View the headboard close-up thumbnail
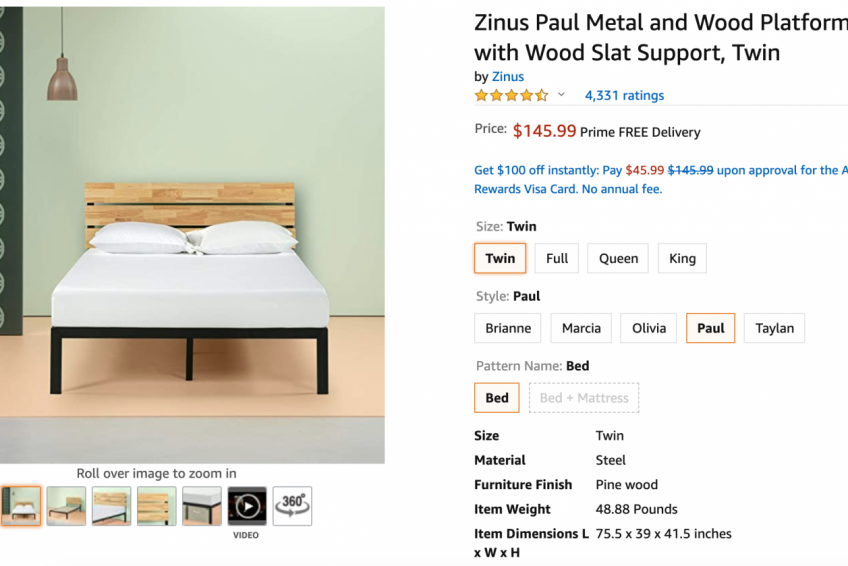The height and width of the screenshot is (566, 848). coord(111,506)
